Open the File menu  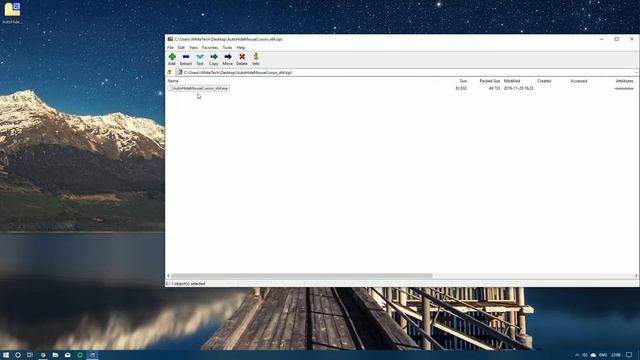[170, 48]
